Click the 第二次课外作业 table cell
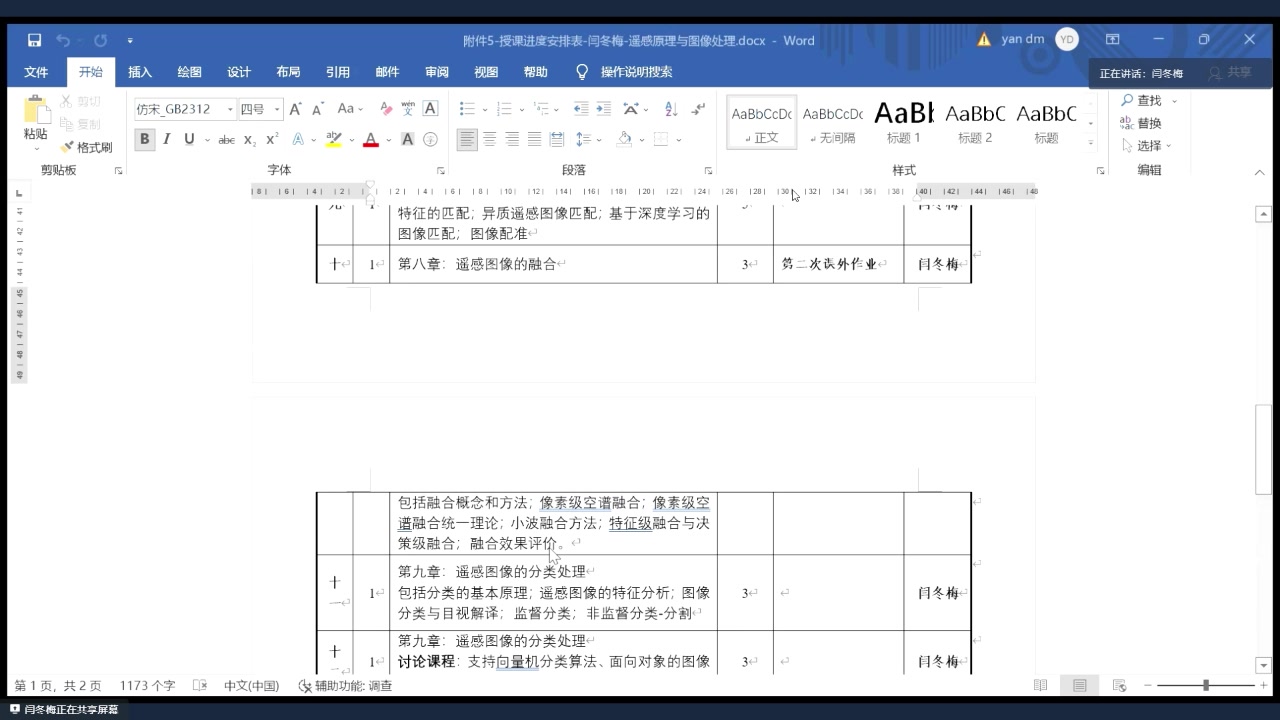The image size is (1280, 720). click(838, 264)
